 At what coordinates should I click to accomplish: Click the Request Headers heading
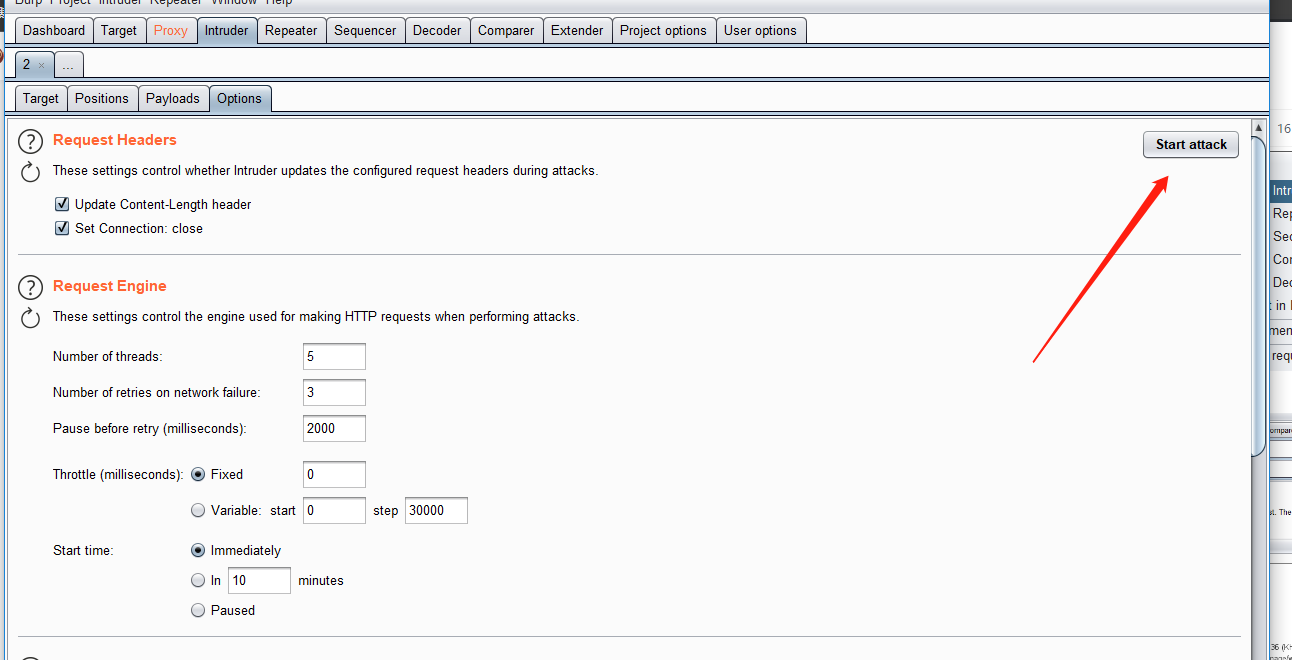[115, 140]
